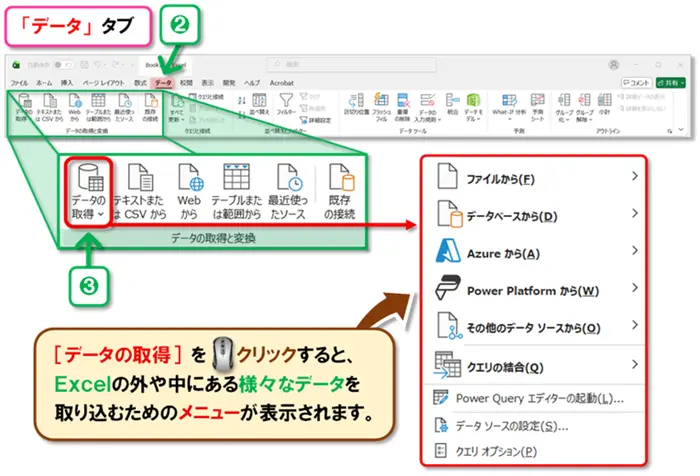Click the filter 再適用 button

coord(312,108)
